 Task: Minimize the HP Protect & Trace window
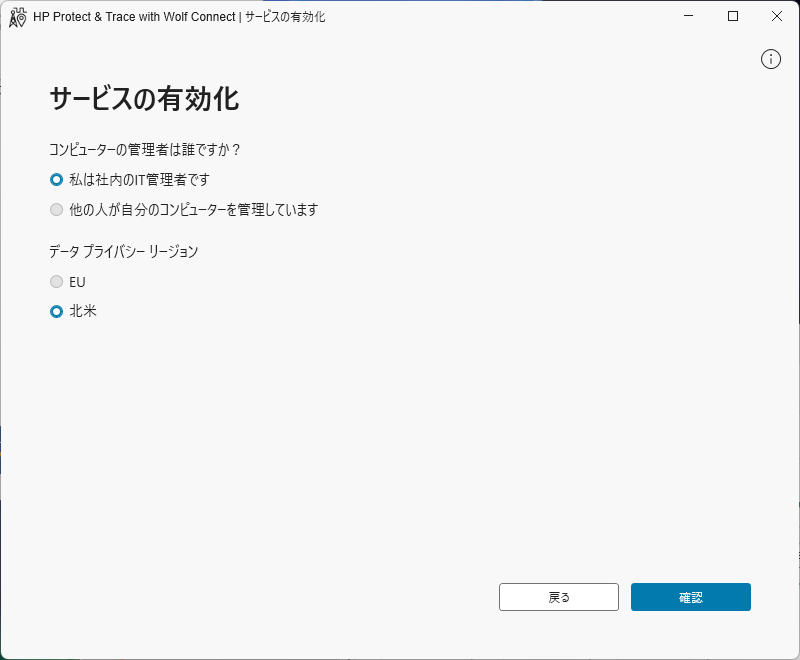pos(688,16)
